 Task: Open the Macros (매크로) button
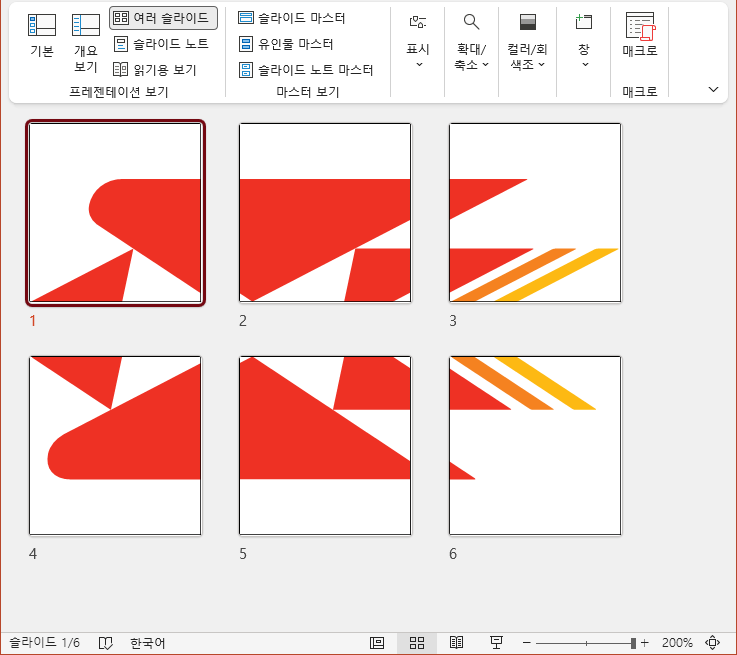click(x=640, y=35)
